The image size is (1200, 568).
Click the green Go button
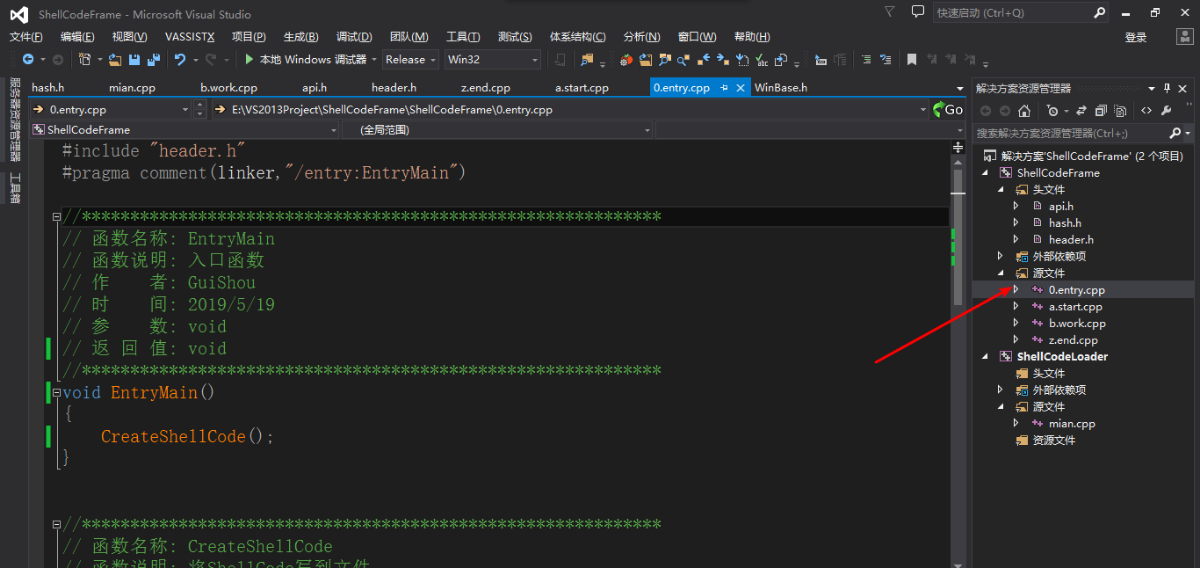[947, 110]
